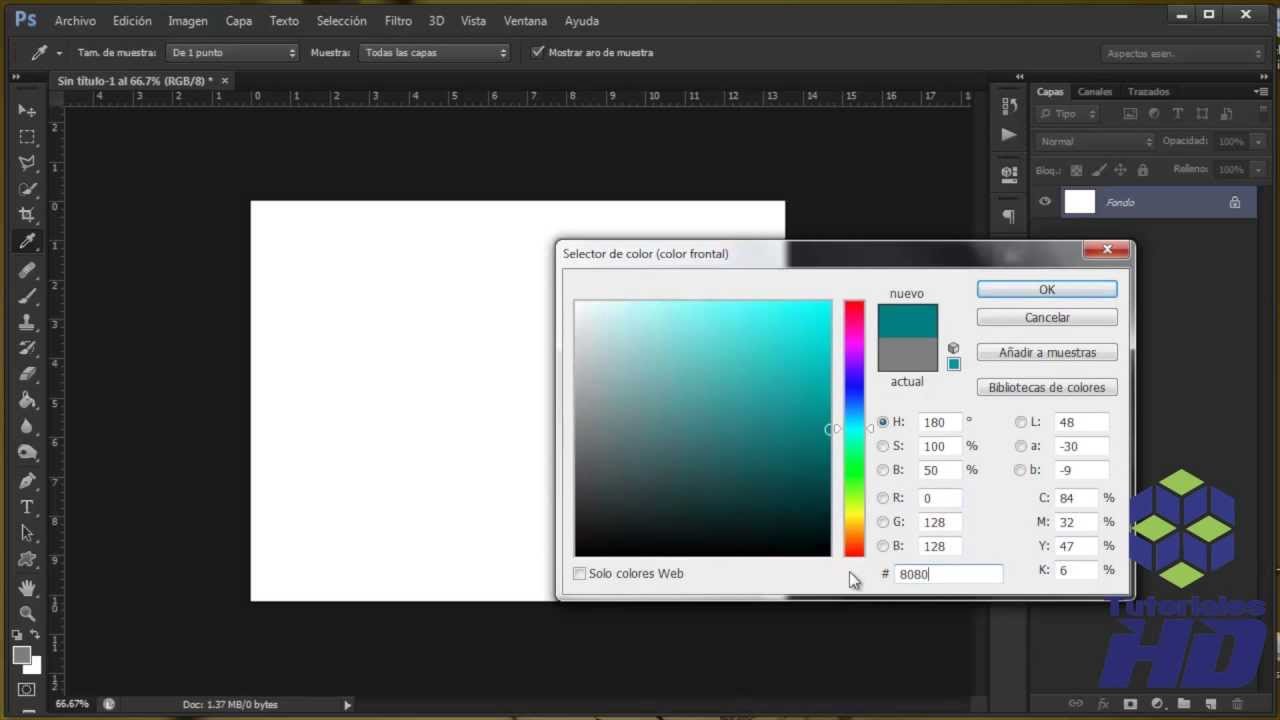1280x720 pixels.
Task: Select the Polygonal Lasso tool
Action: (x=27, y=163)
